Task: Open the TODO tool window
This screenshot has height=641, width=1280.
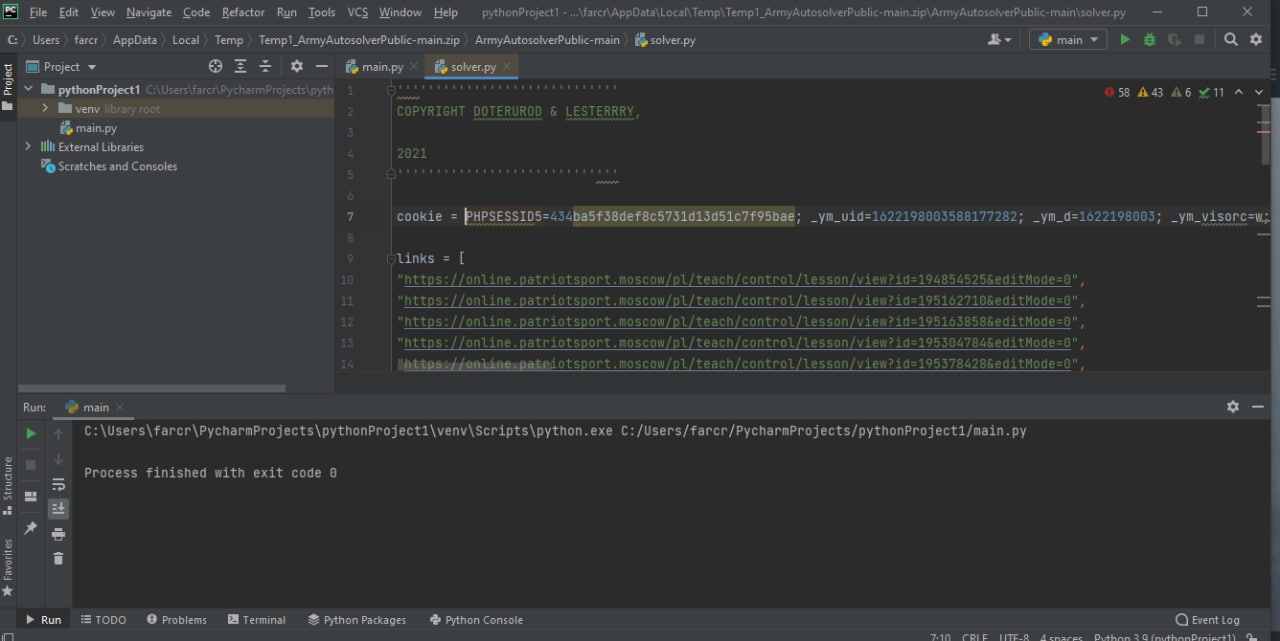Action: click(x=103, y=620)
